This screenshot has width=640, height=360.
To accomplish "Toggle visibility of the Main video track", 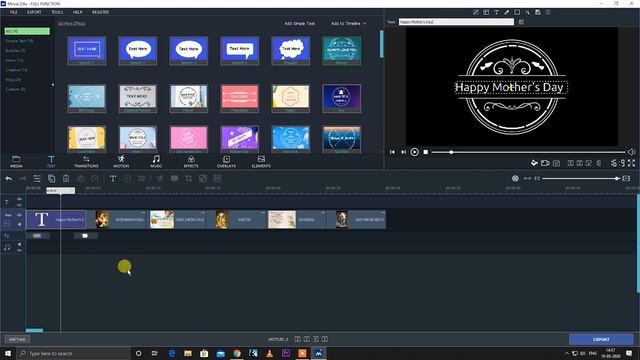I will tap(19, 215).
